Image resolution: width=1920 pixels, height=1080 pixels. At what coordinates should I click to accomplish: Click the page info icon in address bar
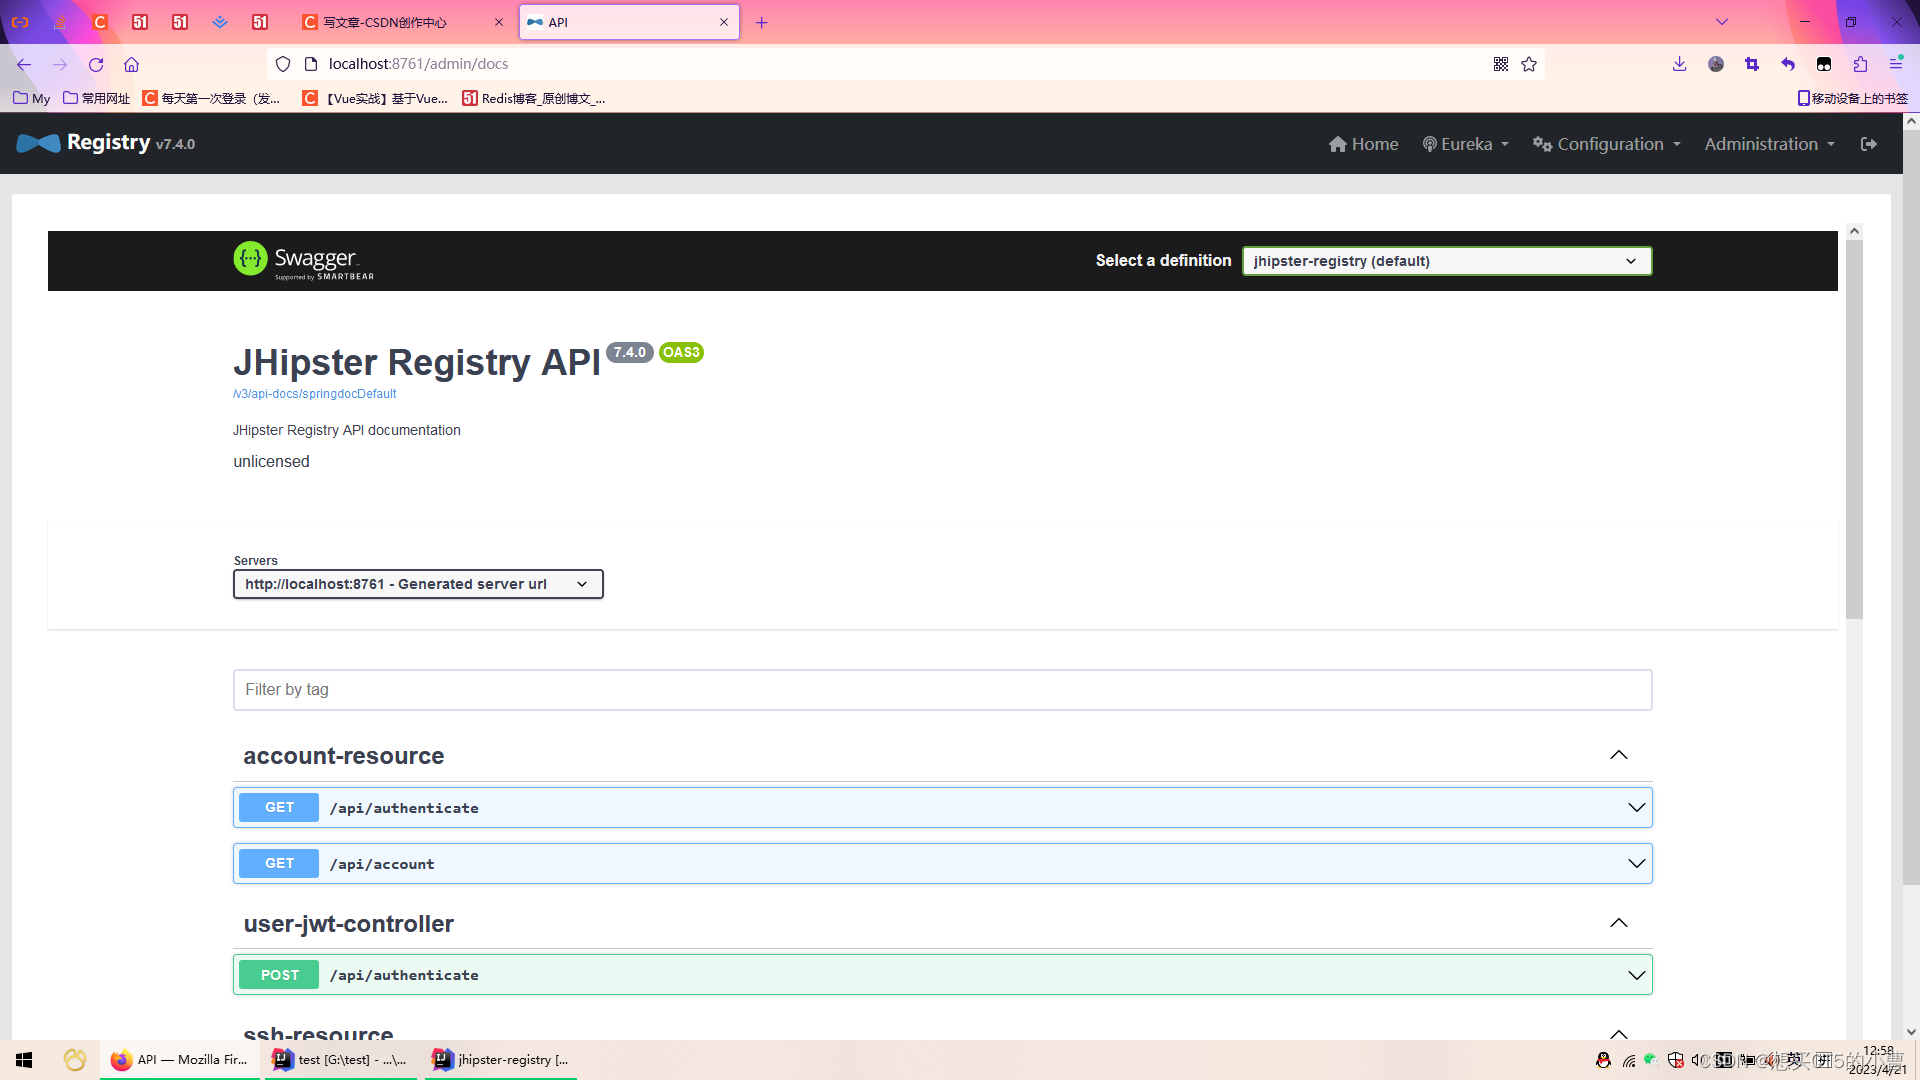311,64
